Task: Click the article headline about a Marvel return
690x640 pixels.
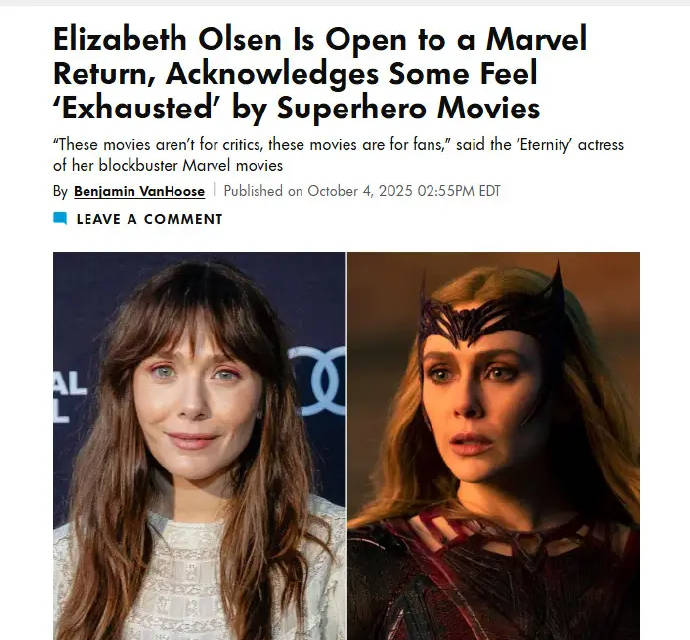Action: (320, 73)
